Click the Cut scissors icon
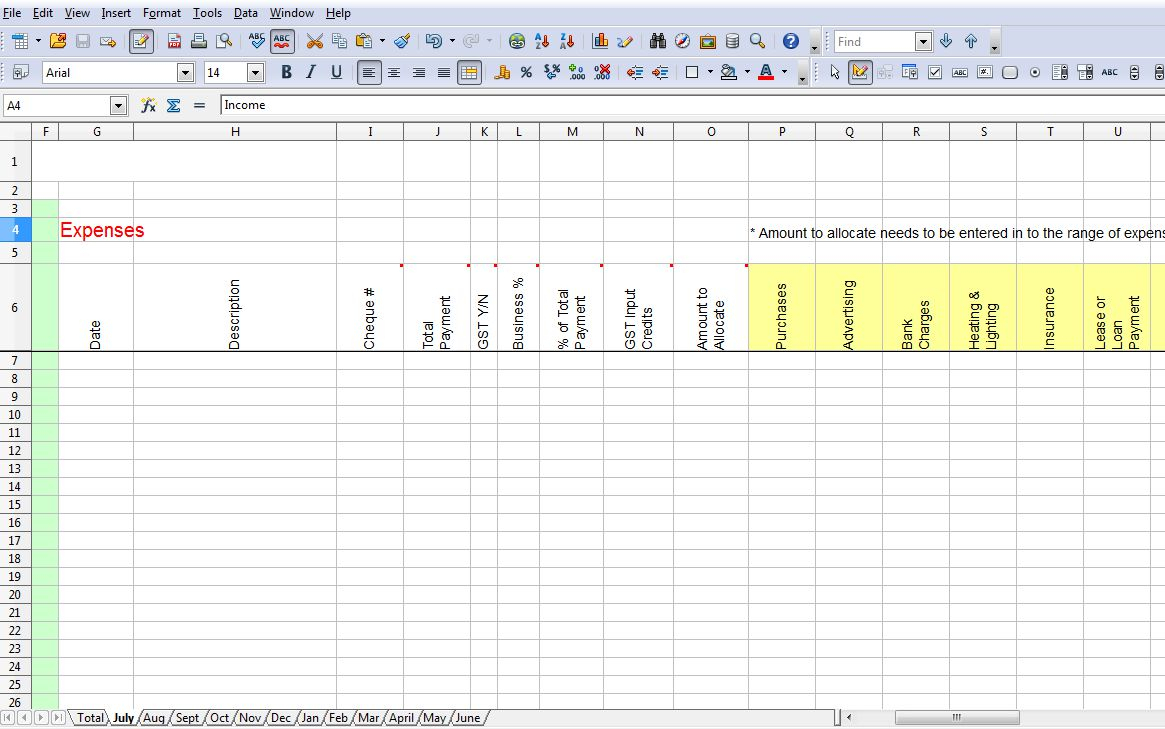1165x729 pixels. pos(314,41)
